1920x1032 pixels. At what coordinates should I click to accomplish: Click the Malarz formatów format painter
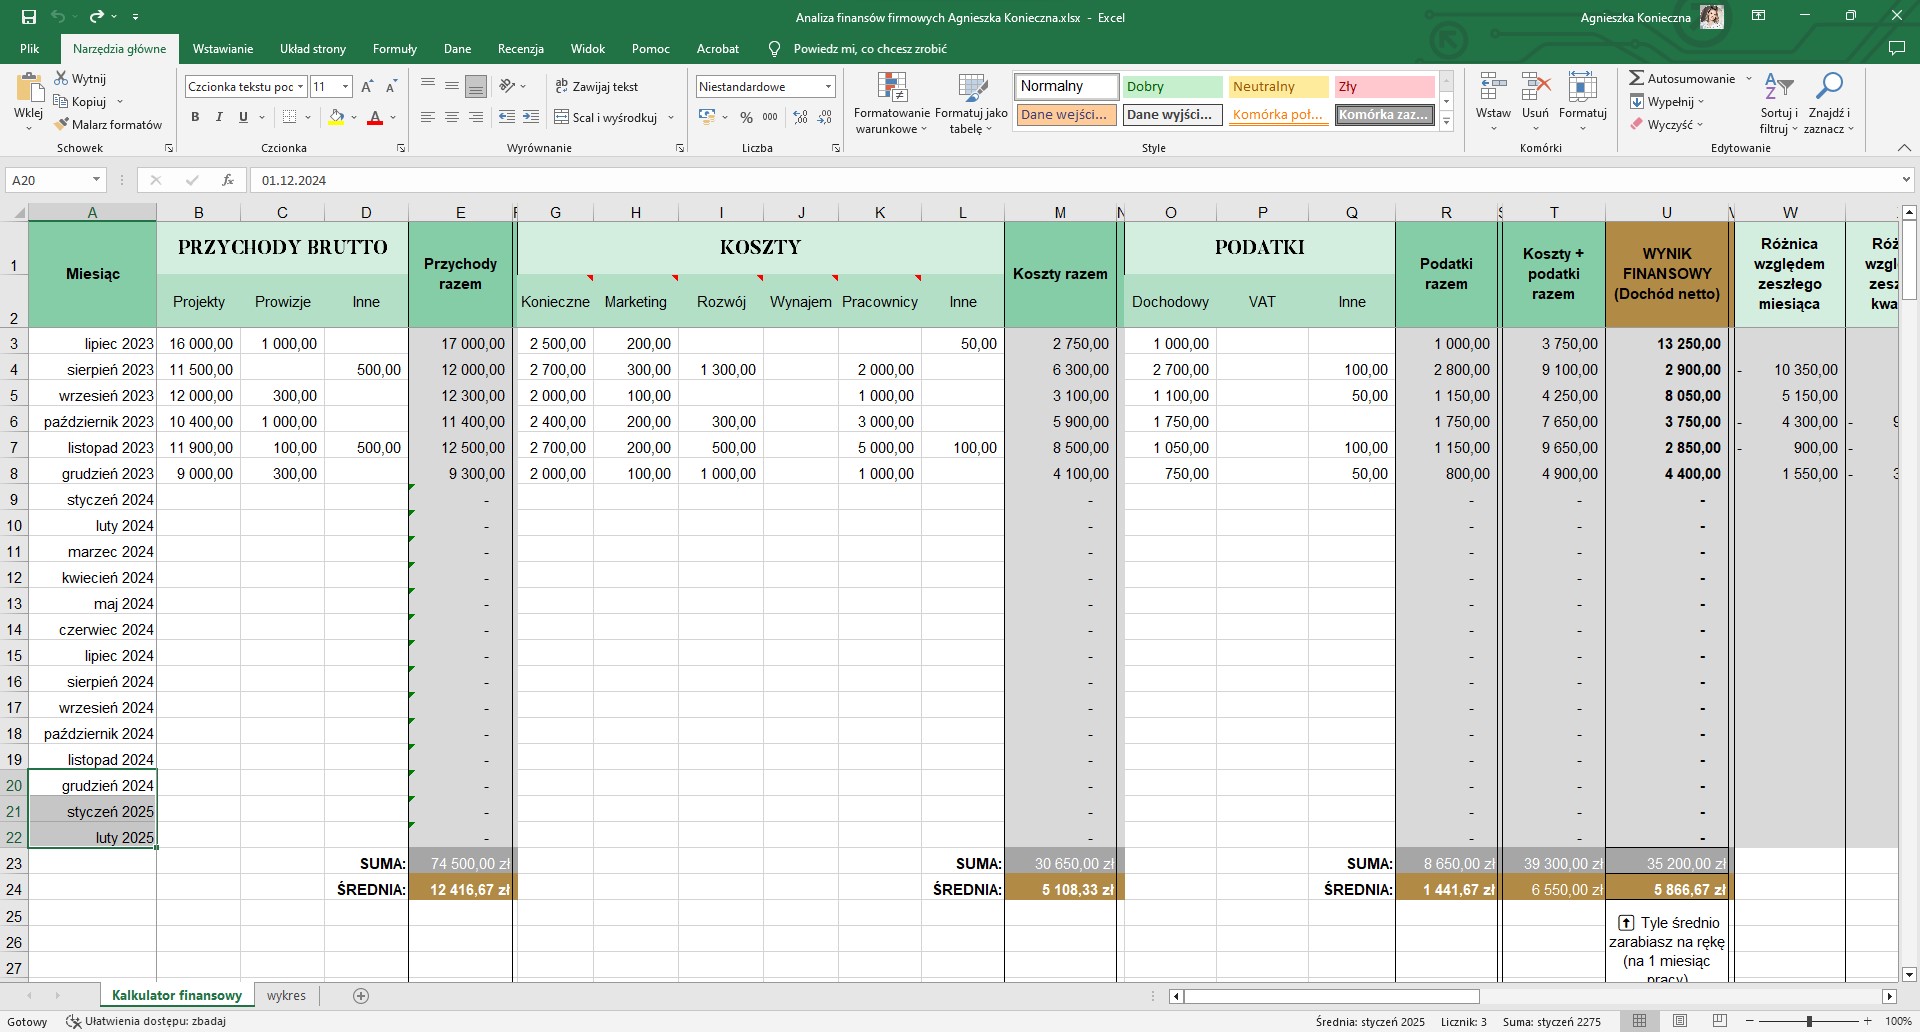coord(108,125)
